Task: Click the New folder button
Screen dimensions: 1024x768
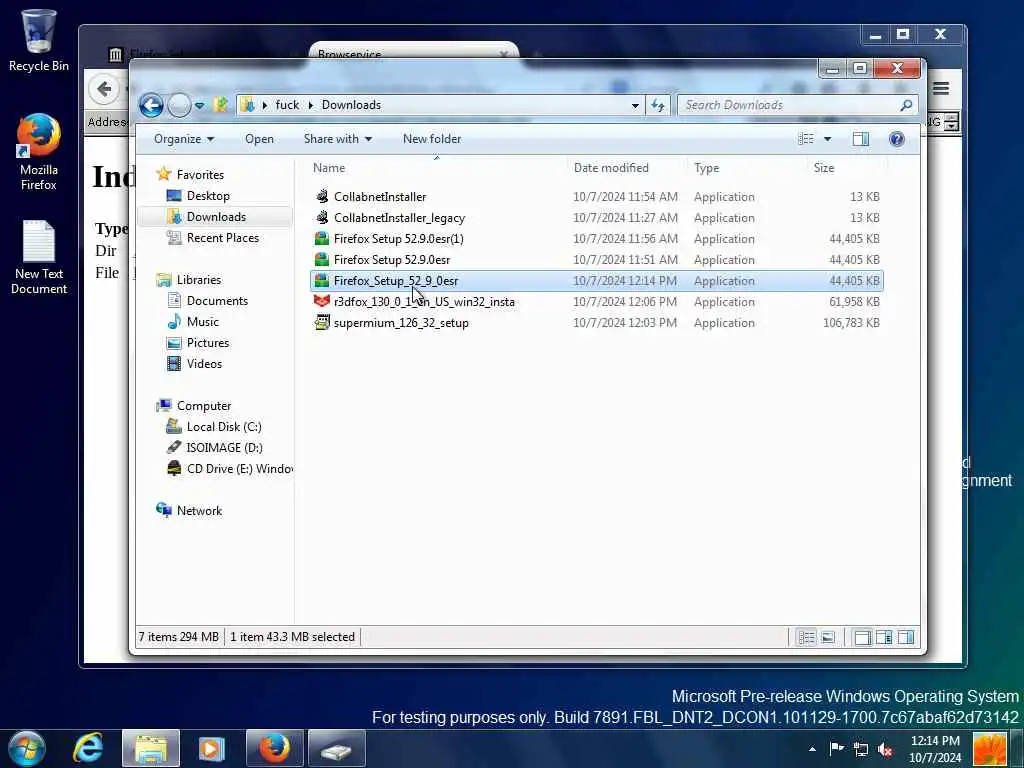Action: point(432,138)
